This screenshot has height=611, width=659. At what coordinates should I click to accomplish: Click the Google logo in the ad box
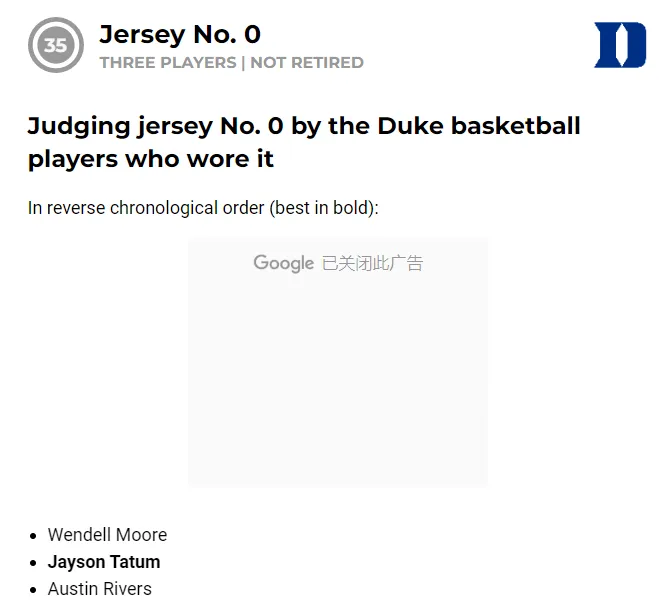pyautogui.click(x=283, y=263)
